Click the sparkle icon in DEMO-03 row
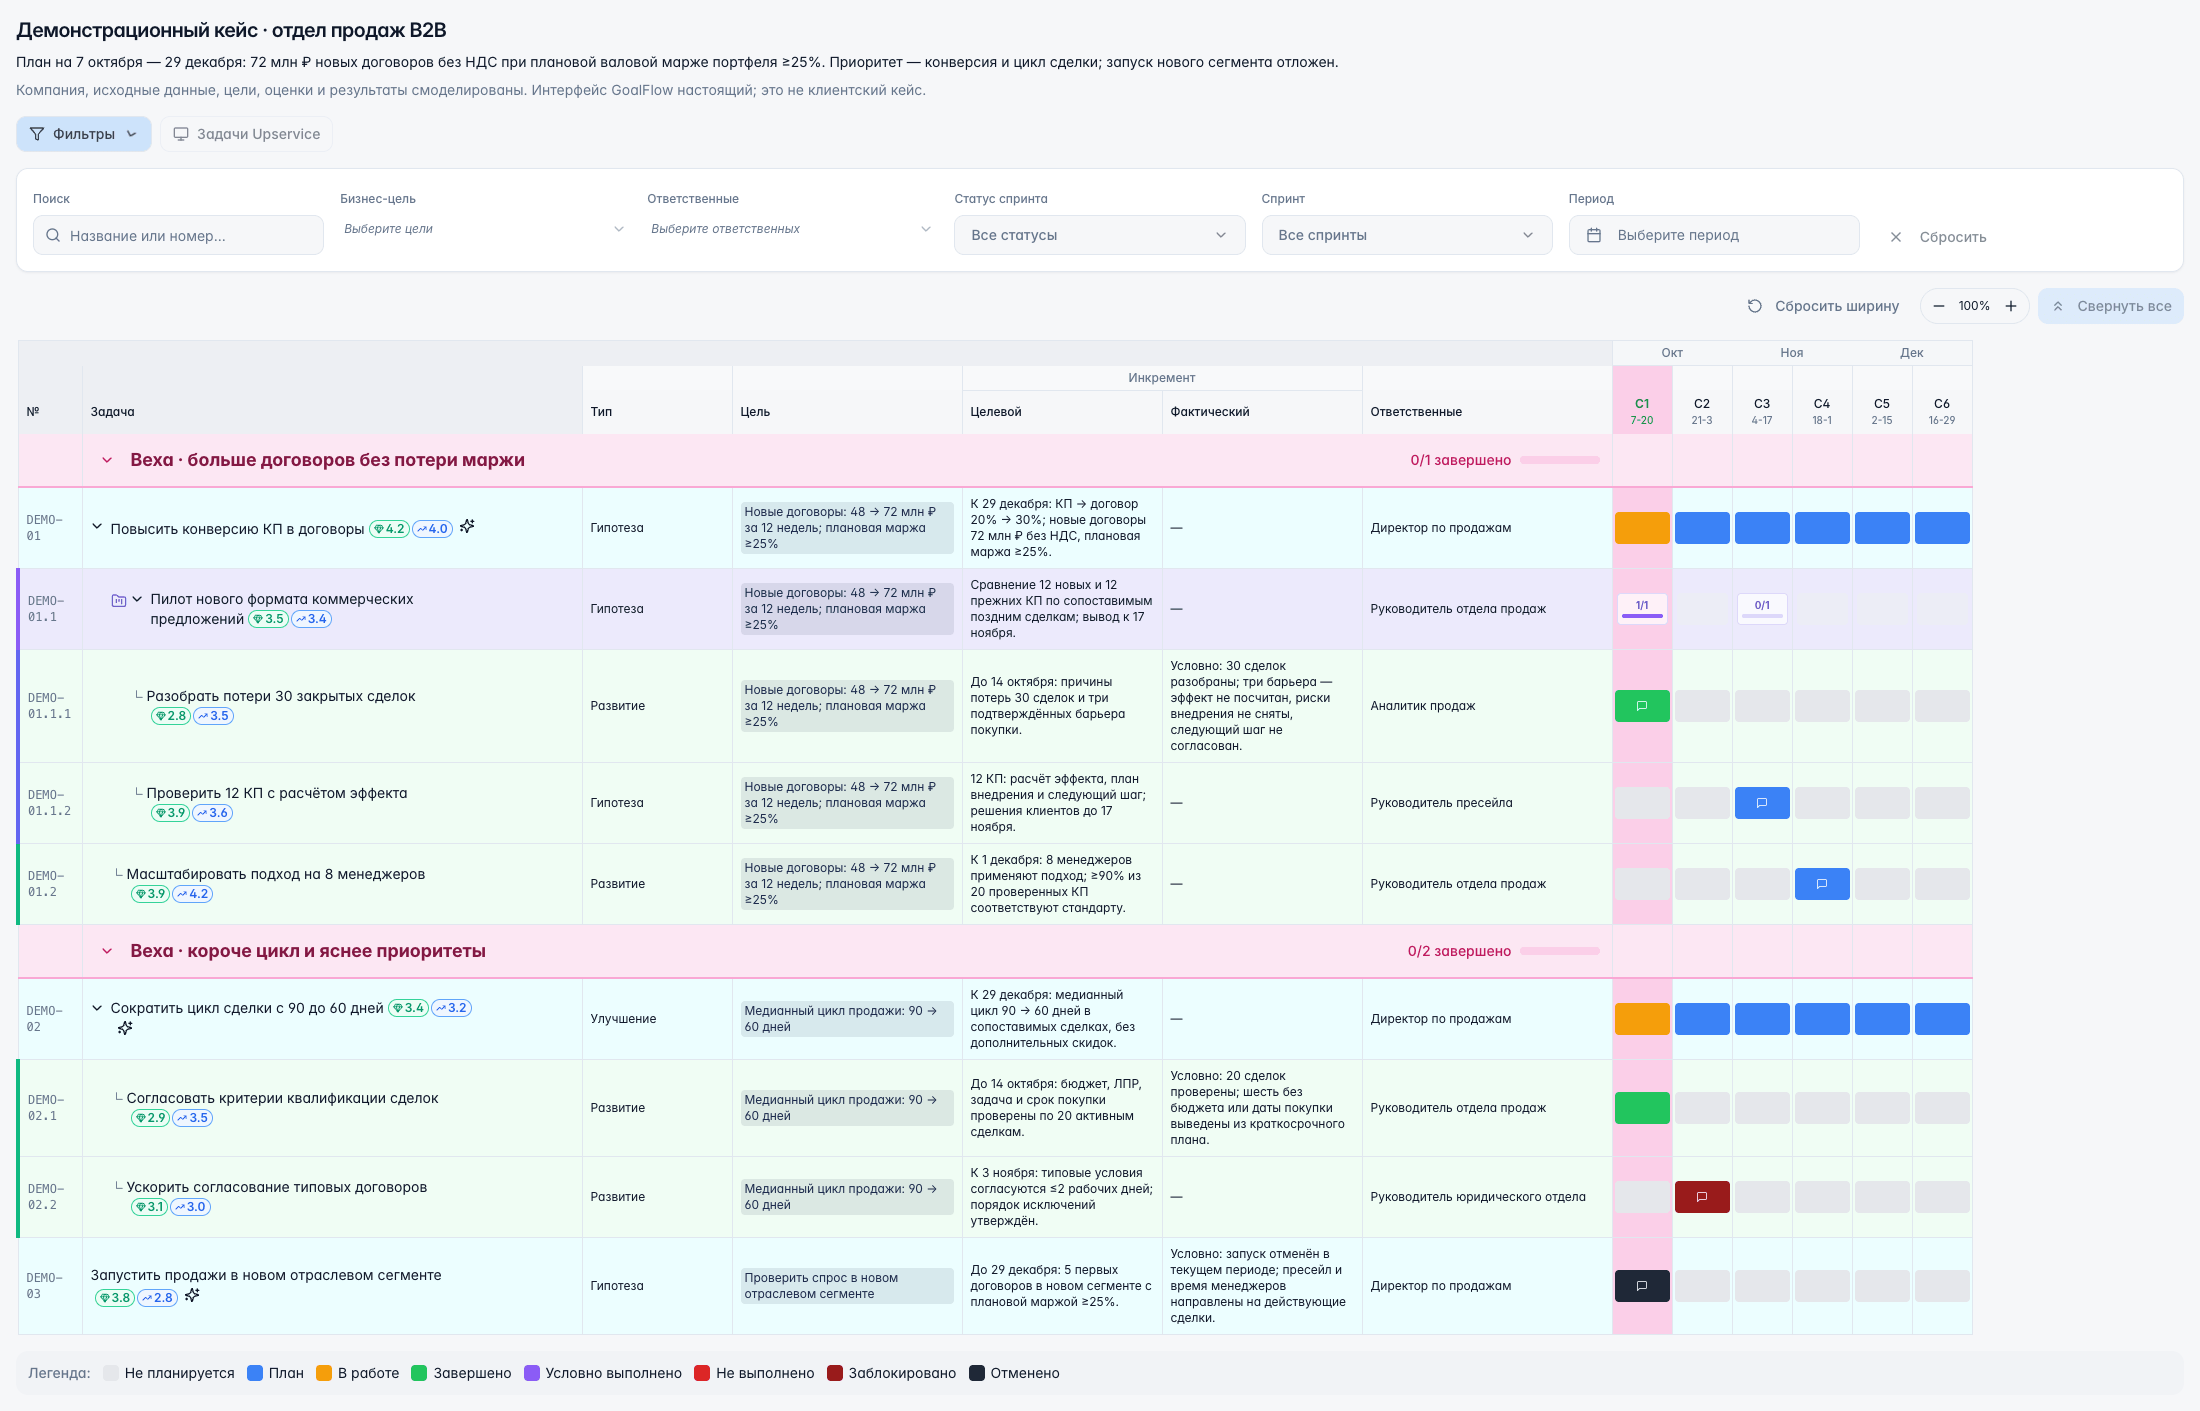The width and height of the screenshot is (2200, 1411). (192, 1295)
